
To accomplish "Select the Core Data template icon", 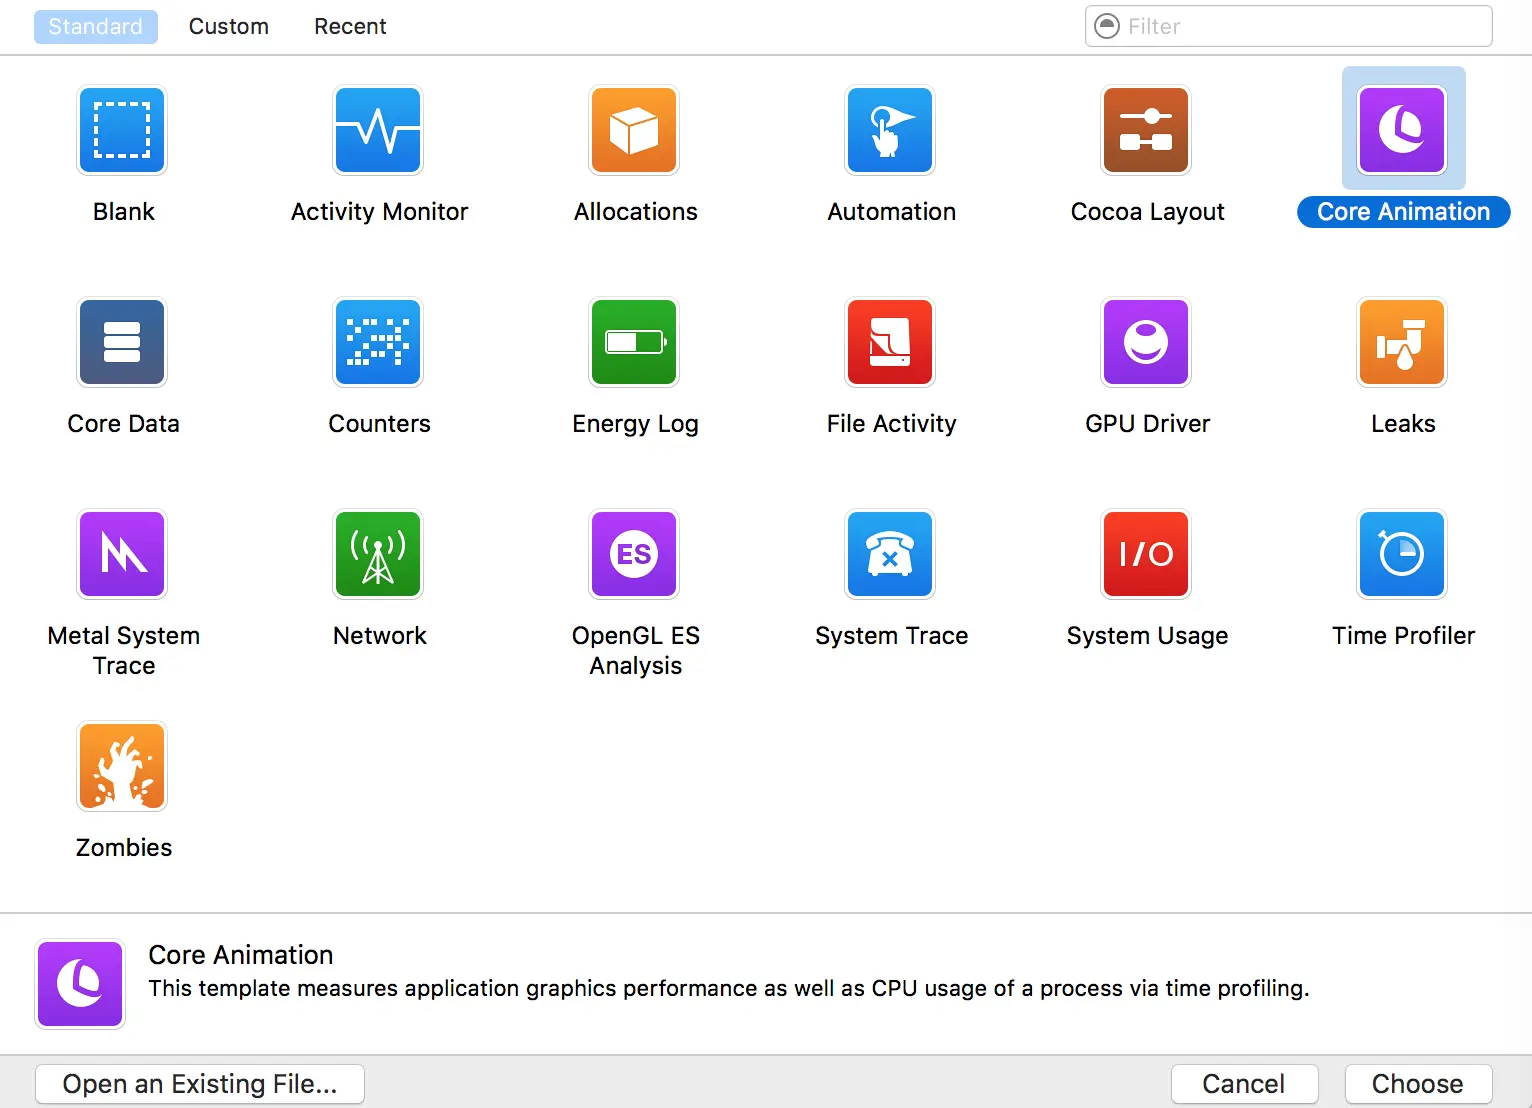I will (122, 342).
